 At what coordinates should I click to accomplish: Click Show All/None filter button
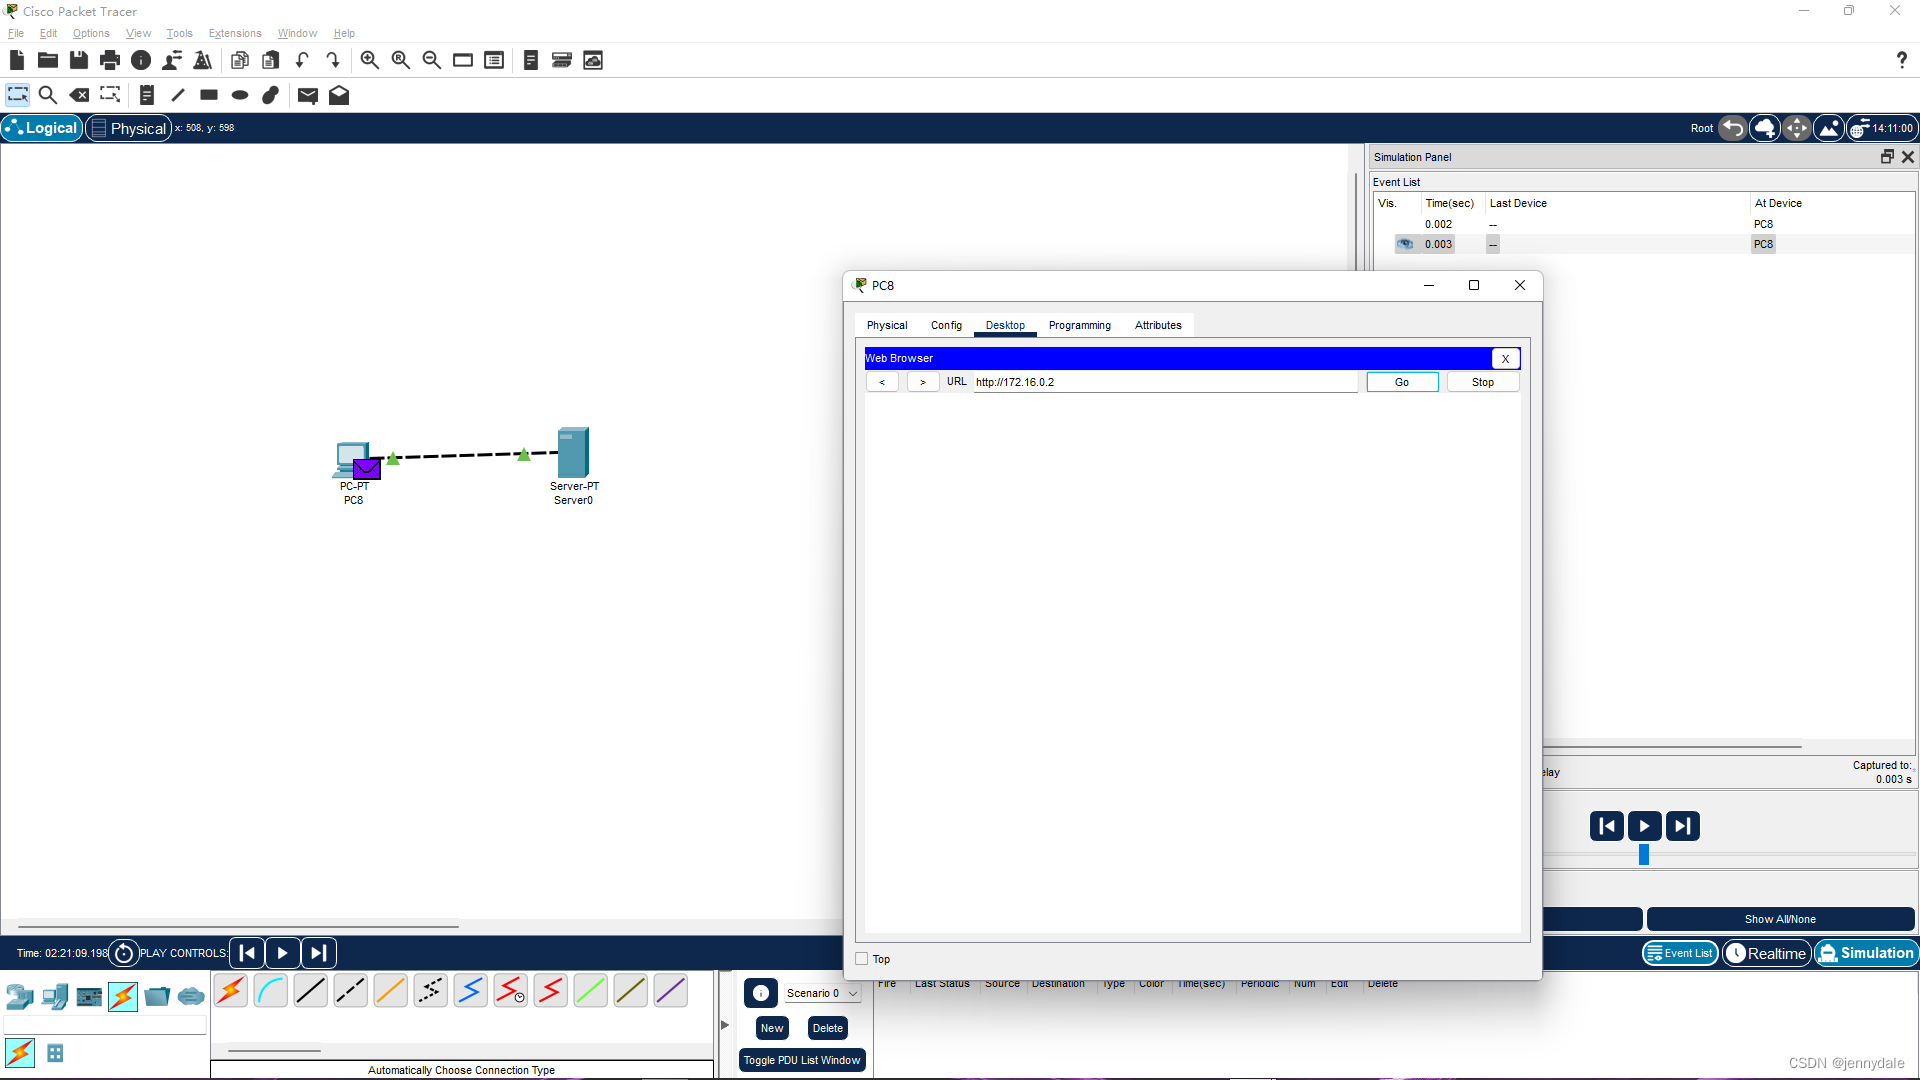click(x=1780, y=919)
